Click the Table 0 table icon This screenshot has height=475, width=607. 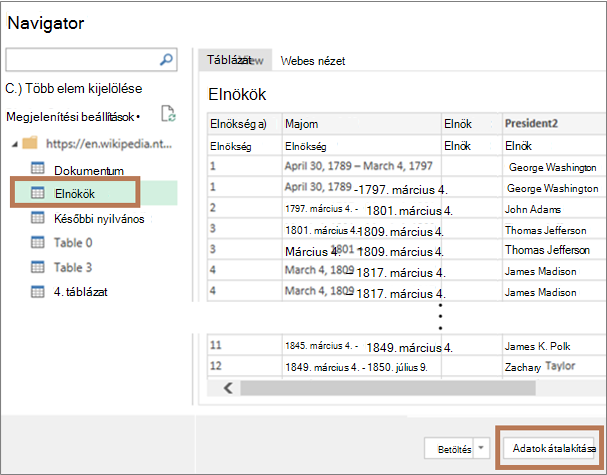[x=38, y=242]
